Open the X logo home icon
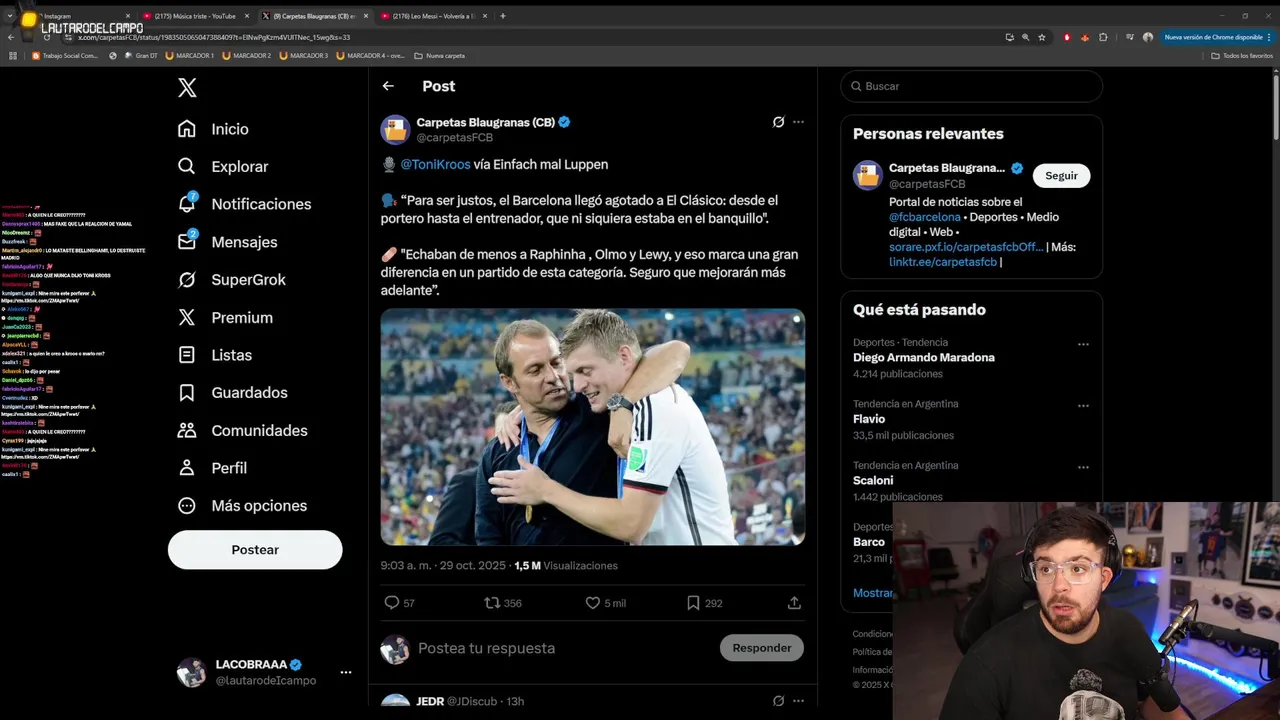Viewport: 1280px width, 720px height. tap(187, 88)
